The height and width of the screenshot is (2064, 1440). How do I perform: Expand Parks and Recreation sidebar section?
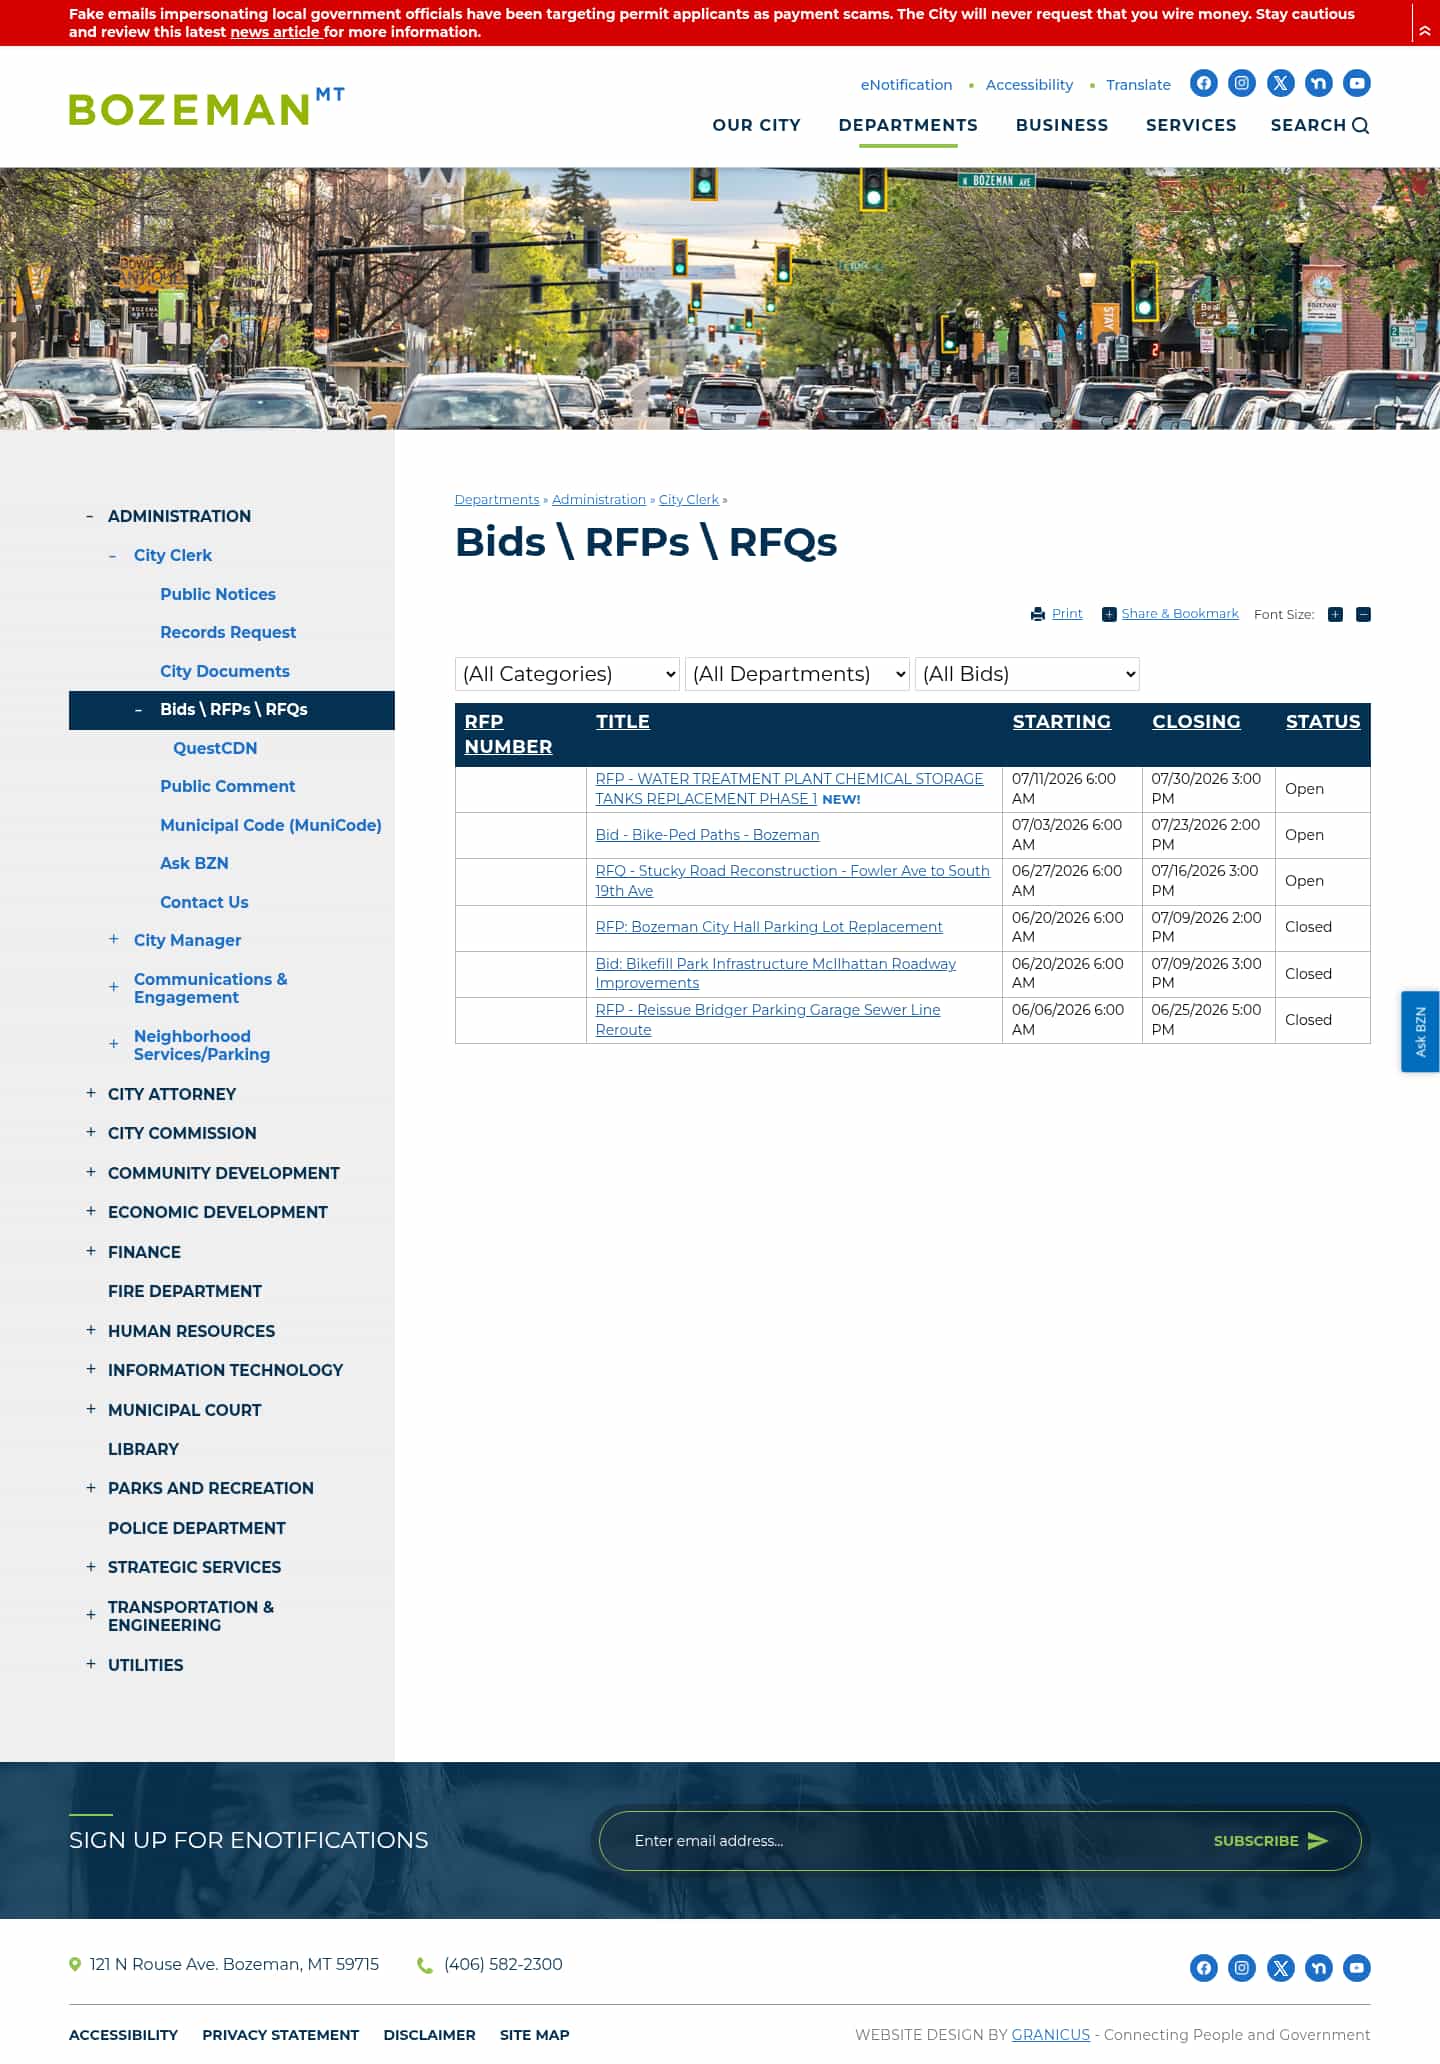click(x=91, y=1487)
